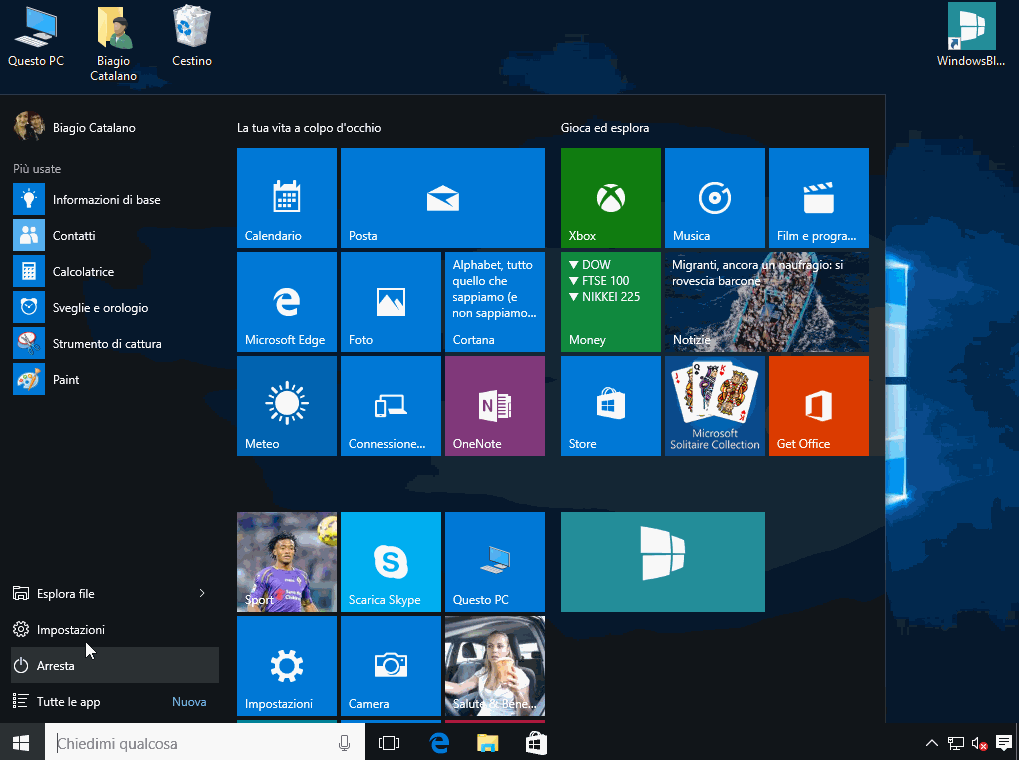The image size is (1019, 760).
Task: Open the Xbox tile
Action: [610, 197]
